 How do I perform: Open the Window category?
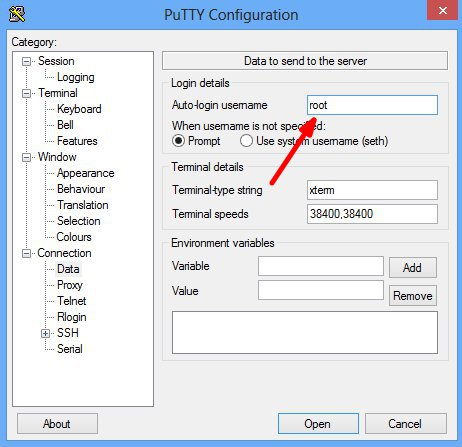pyautogui.click(x=57, y=157)
